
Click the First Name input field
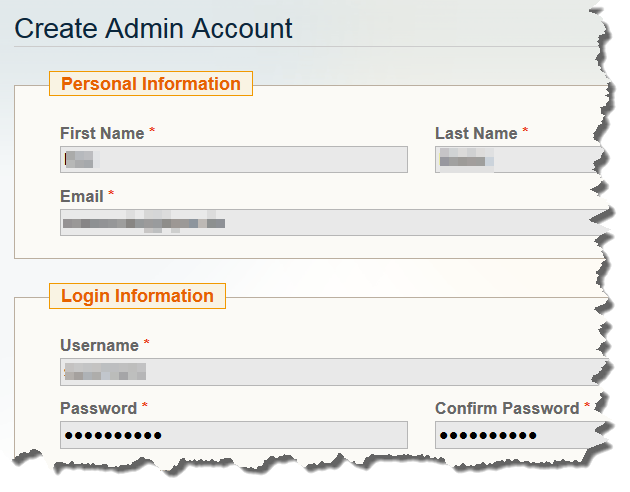(x=233, y=160)
